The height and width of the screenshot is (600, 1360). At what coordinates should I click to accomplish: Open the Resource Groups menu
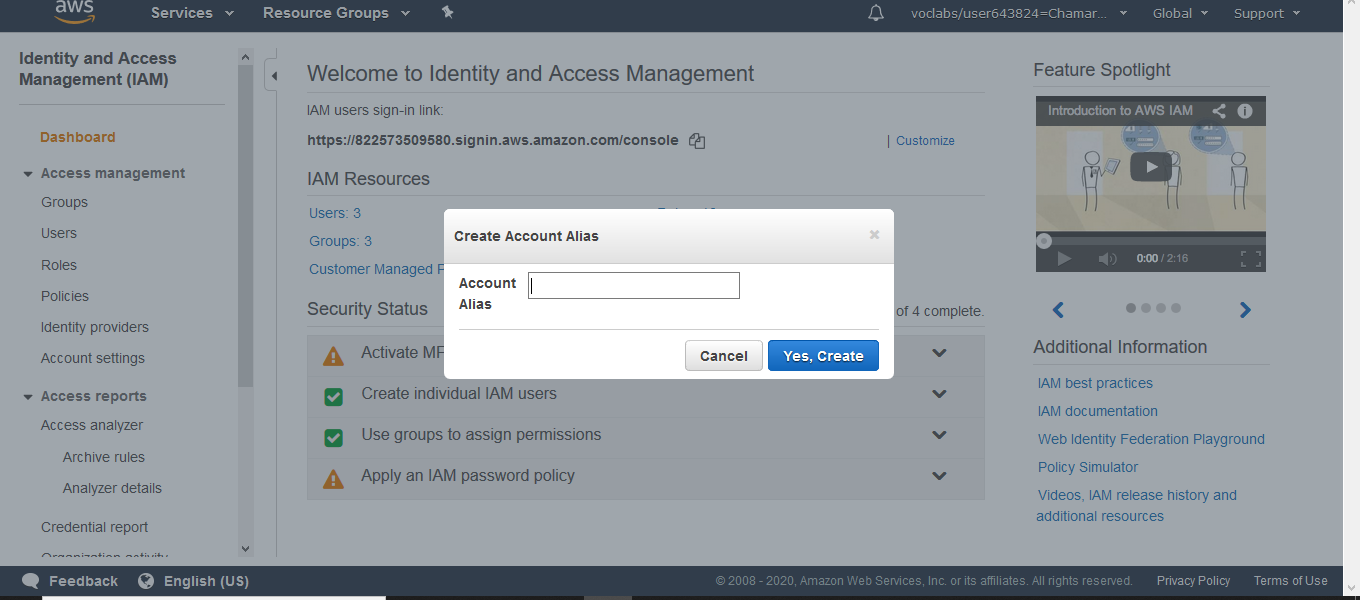click(x=336, y=13)
